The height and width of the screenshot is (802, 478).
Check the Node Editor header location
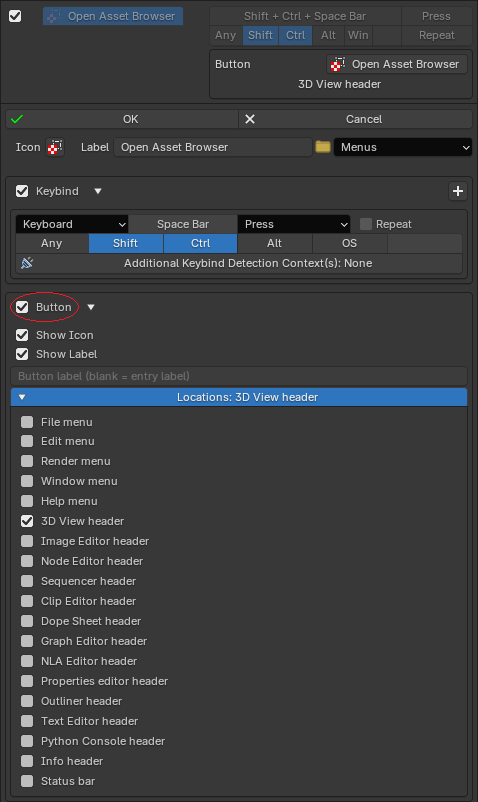[27, 561]
